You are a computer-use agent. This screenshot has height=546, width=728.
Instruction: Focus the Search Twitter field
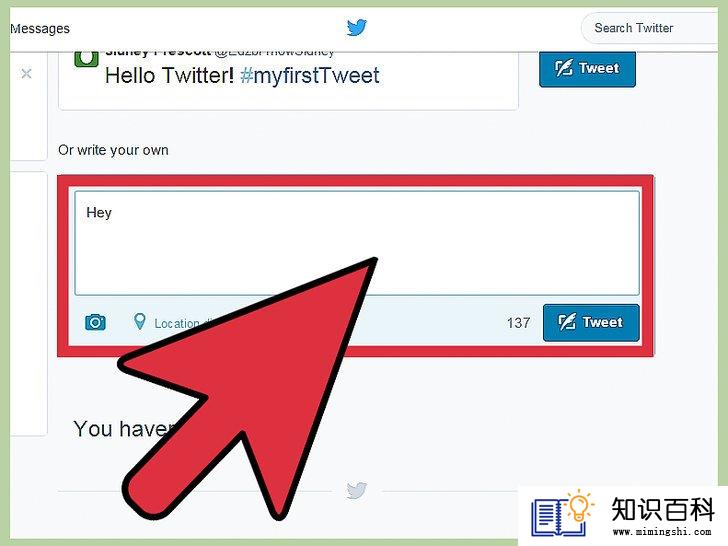point(650,28)
